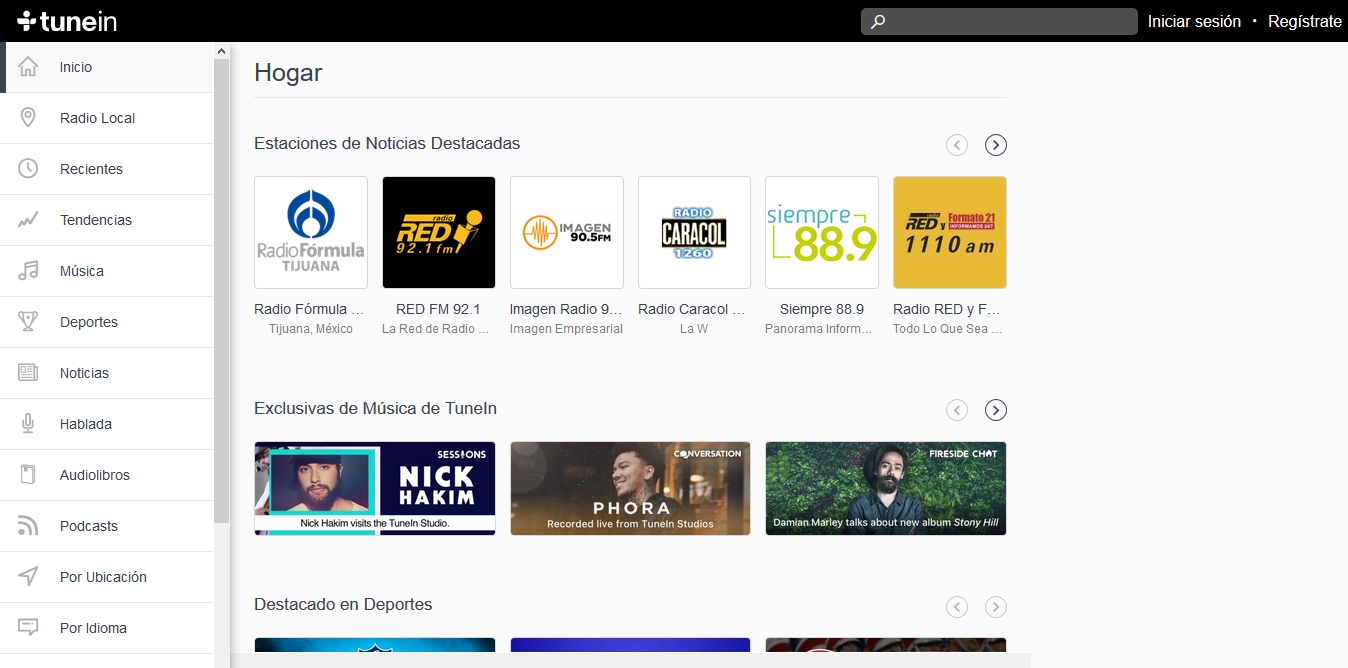Image resolution: width=1348 pixels, height=668 pixels.
Task: Click the Panorama Inform… subtitle
Action: click(819, 329)
